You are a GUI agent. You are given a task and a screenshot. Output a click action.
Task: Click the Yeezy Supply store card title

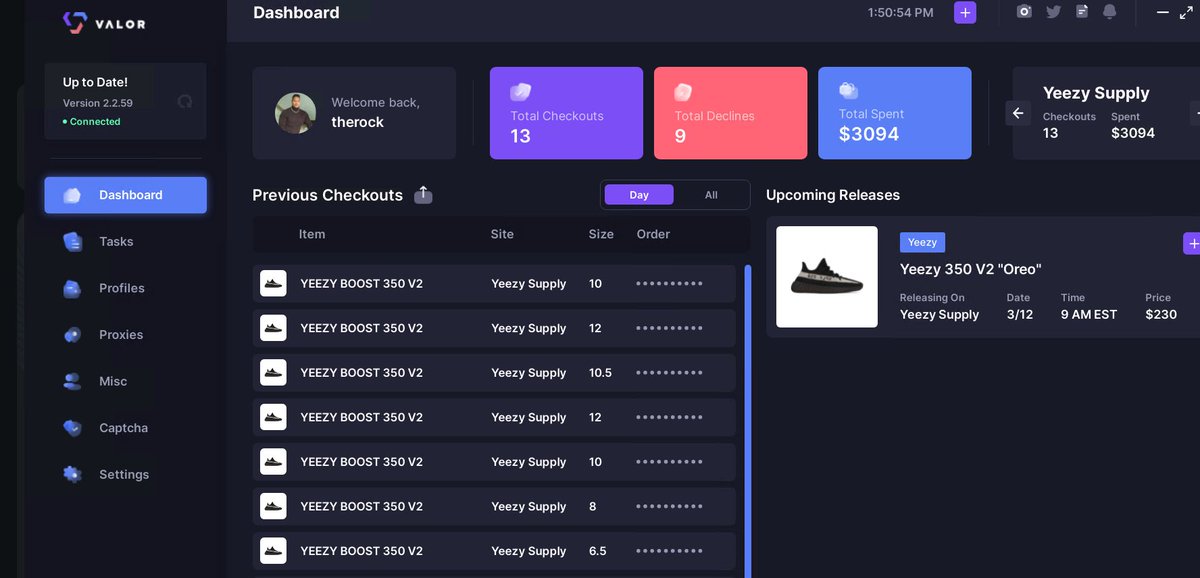click(x=1096, y=93)
